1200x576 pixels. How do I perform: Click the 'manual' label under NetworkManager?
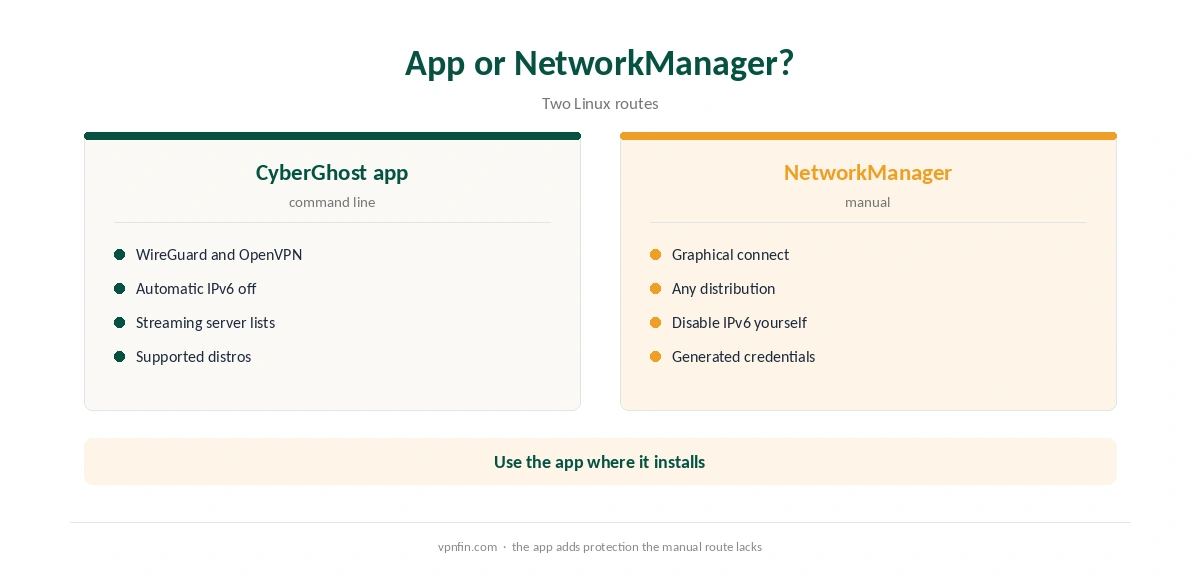[x=868, y=202]
